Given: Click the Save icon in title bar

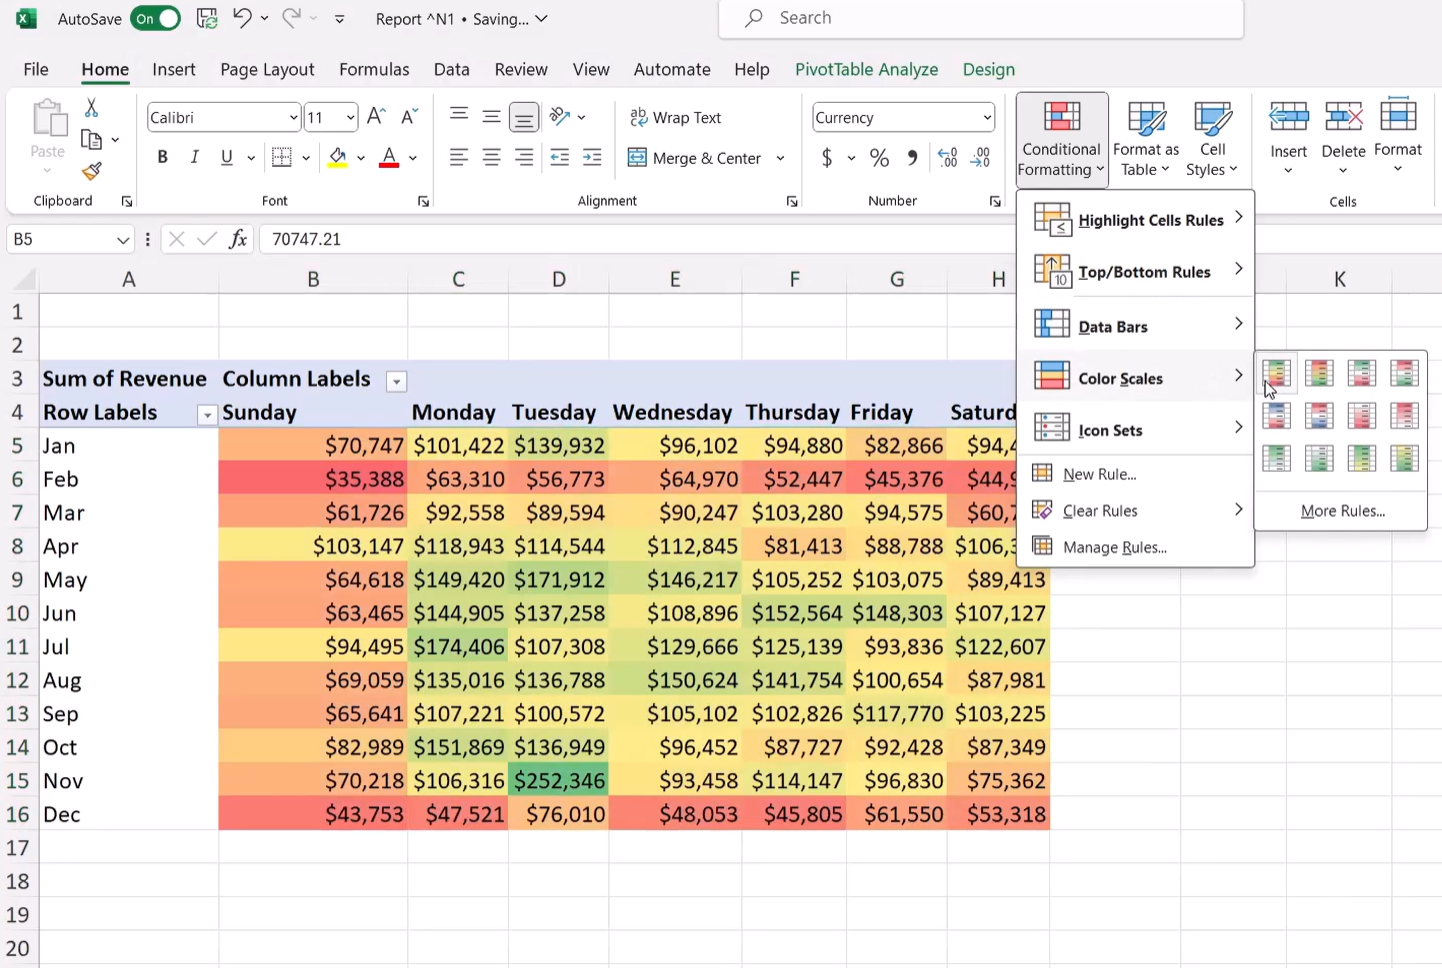Looking at the screenshot, I should click(x=207, y=18).
